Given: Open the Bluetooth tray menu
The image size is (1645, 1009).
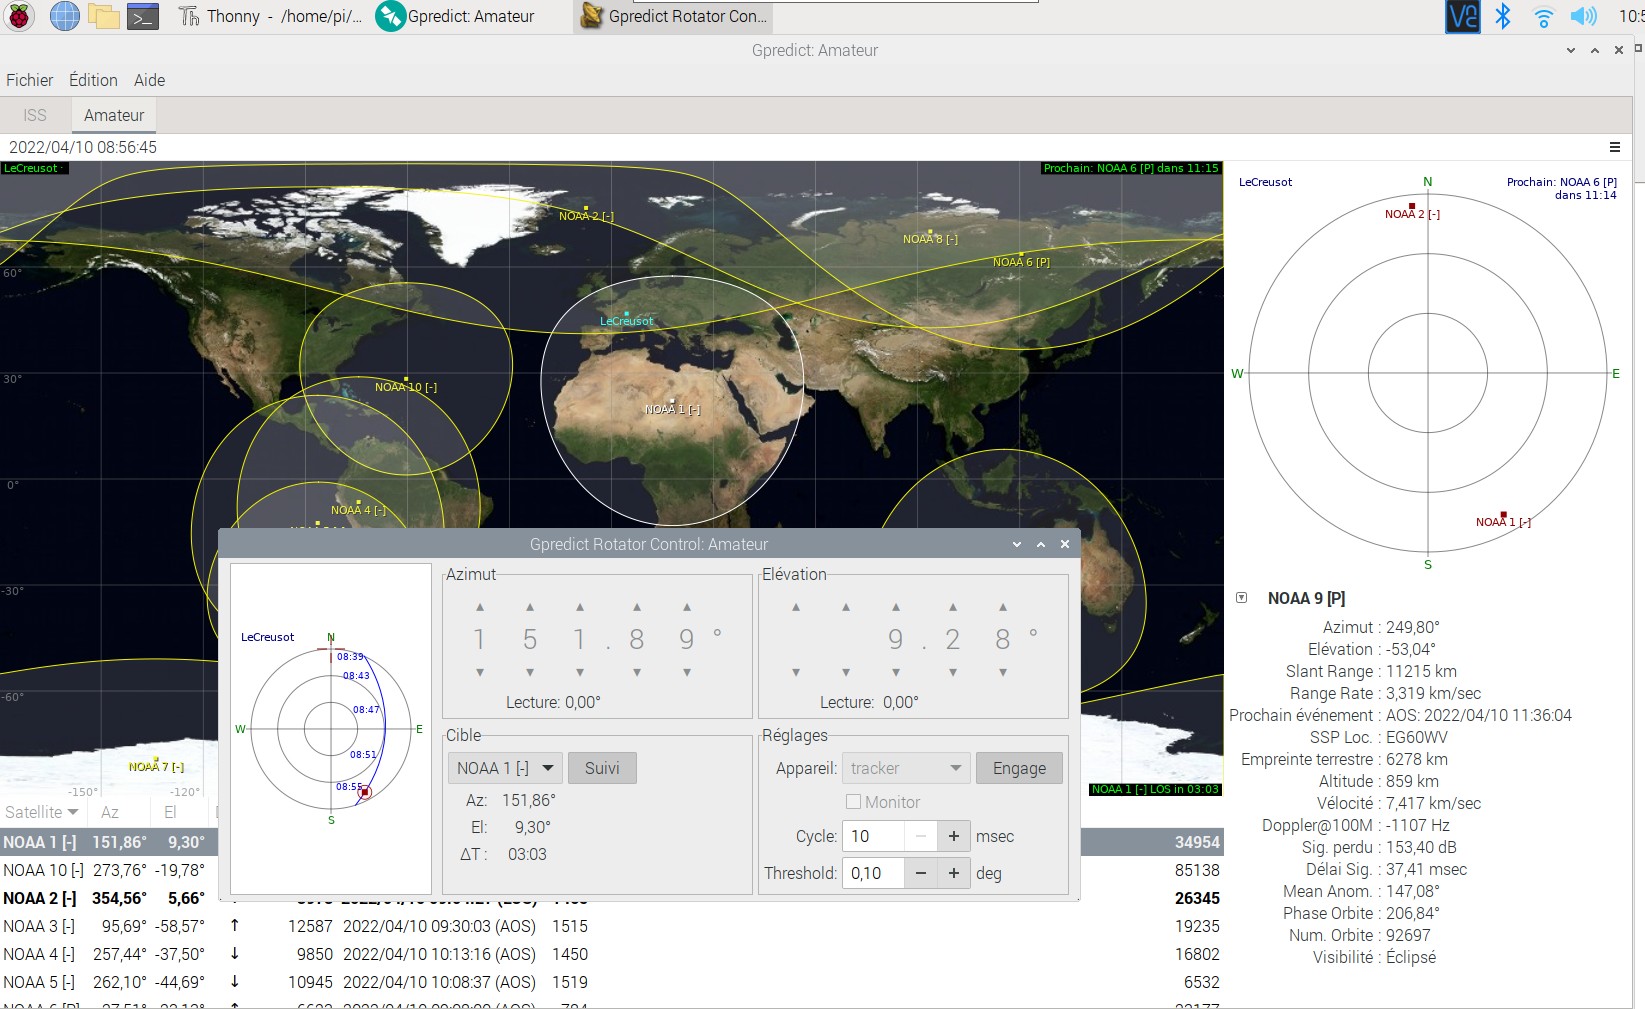Looking at the screenshot, I should click(x=1502, y=16).
